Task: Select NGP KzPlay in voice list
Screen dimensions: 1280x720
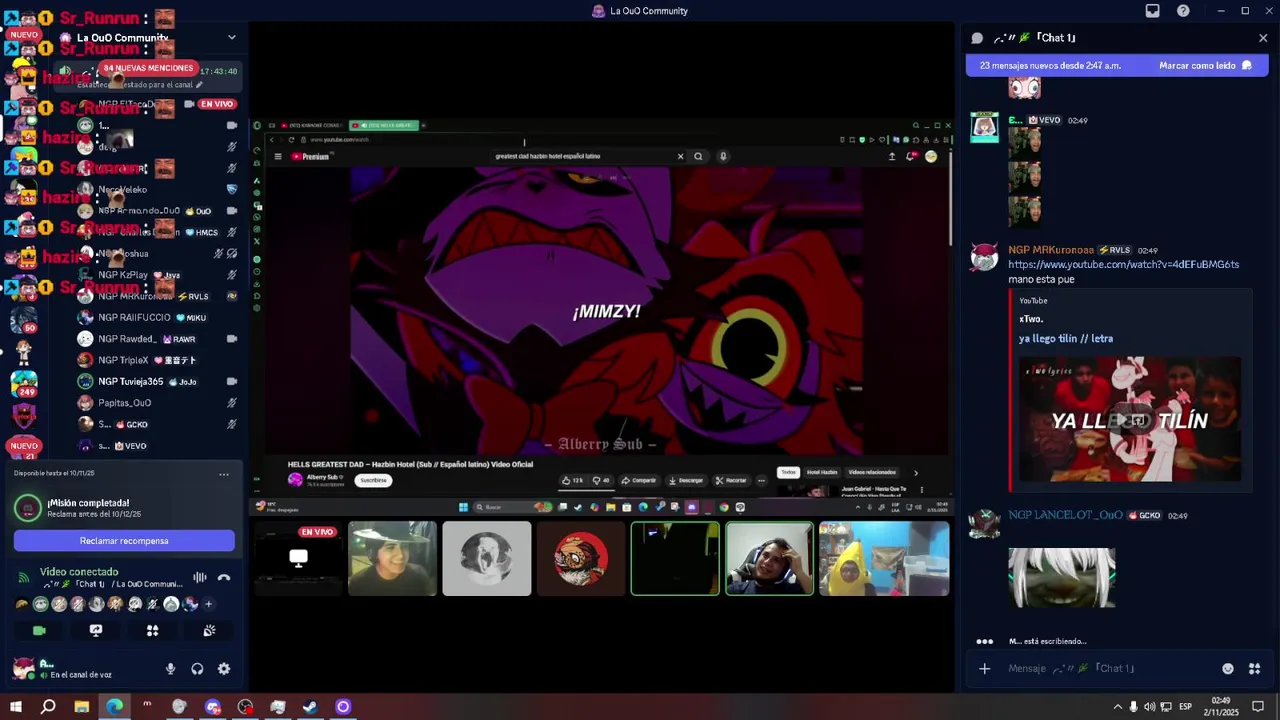Action: click(158, 275)
